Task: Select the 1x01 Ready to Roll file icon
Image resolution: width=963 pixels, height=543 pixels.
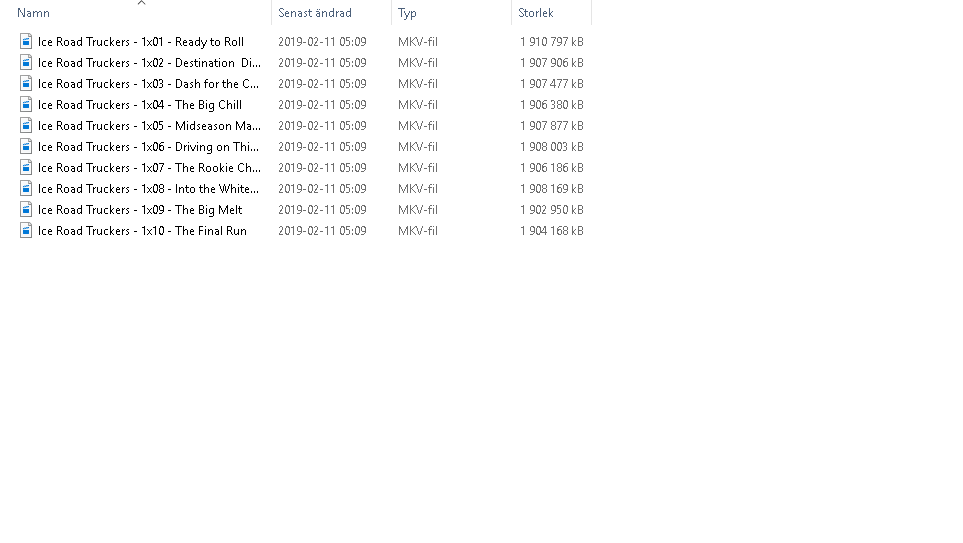Action: click(x=26, y=41)
